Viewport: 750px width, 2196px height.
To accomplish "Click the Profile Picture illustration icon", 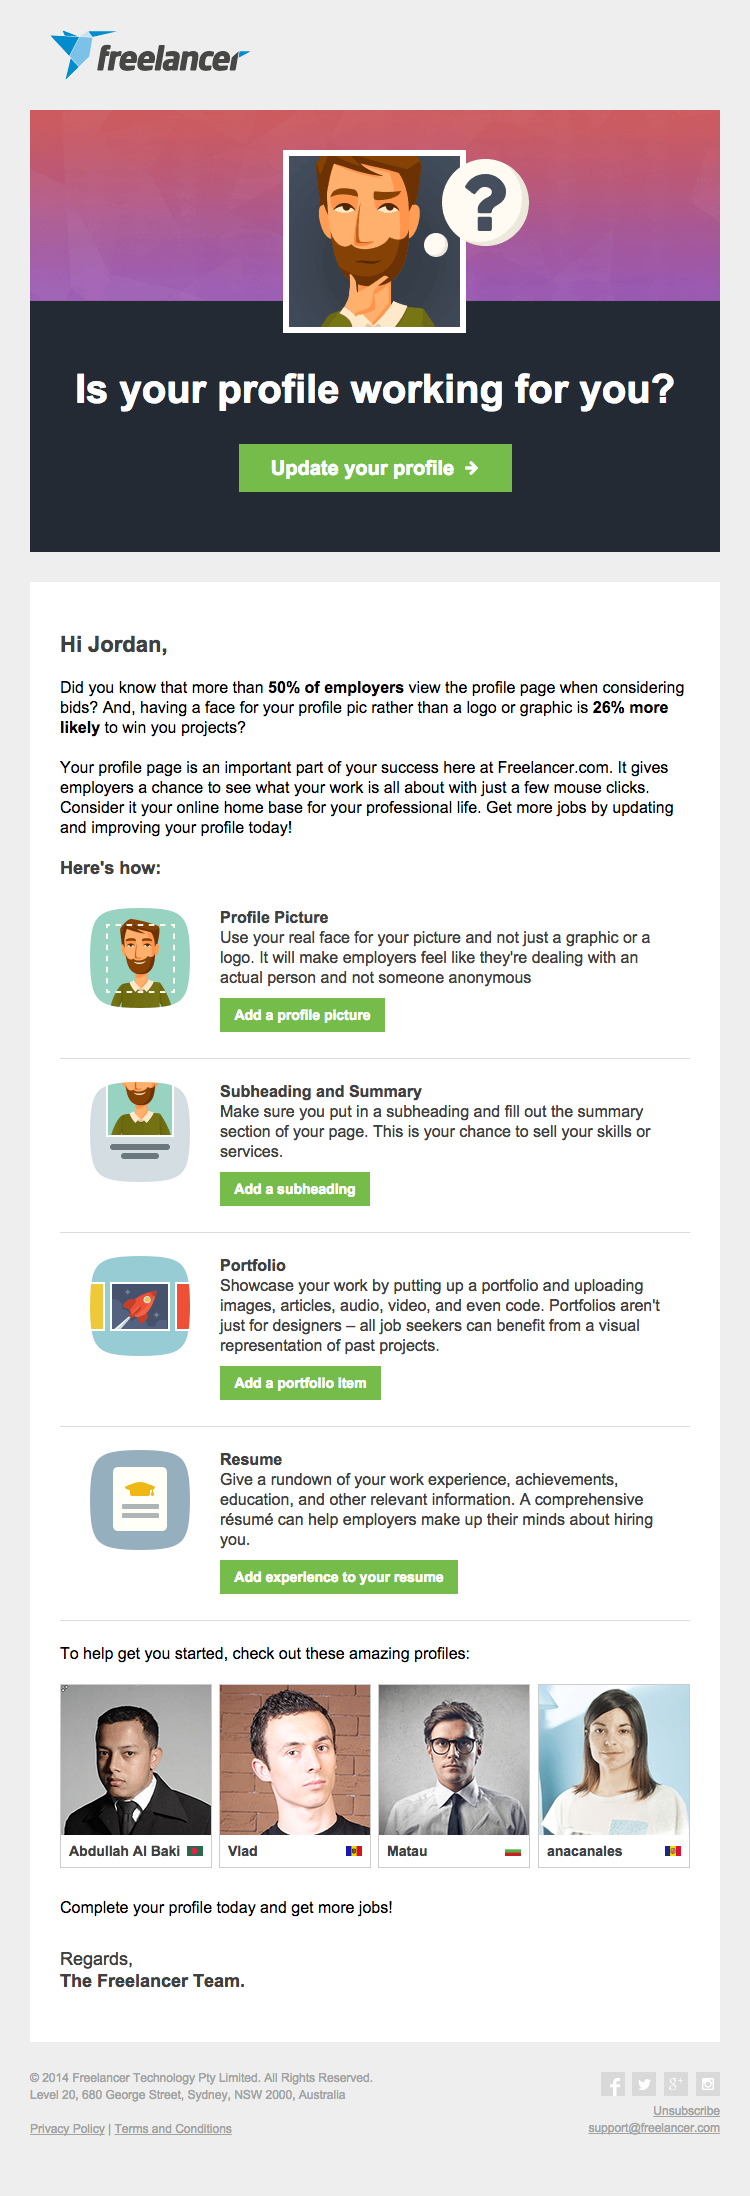I will click(140, 958).
